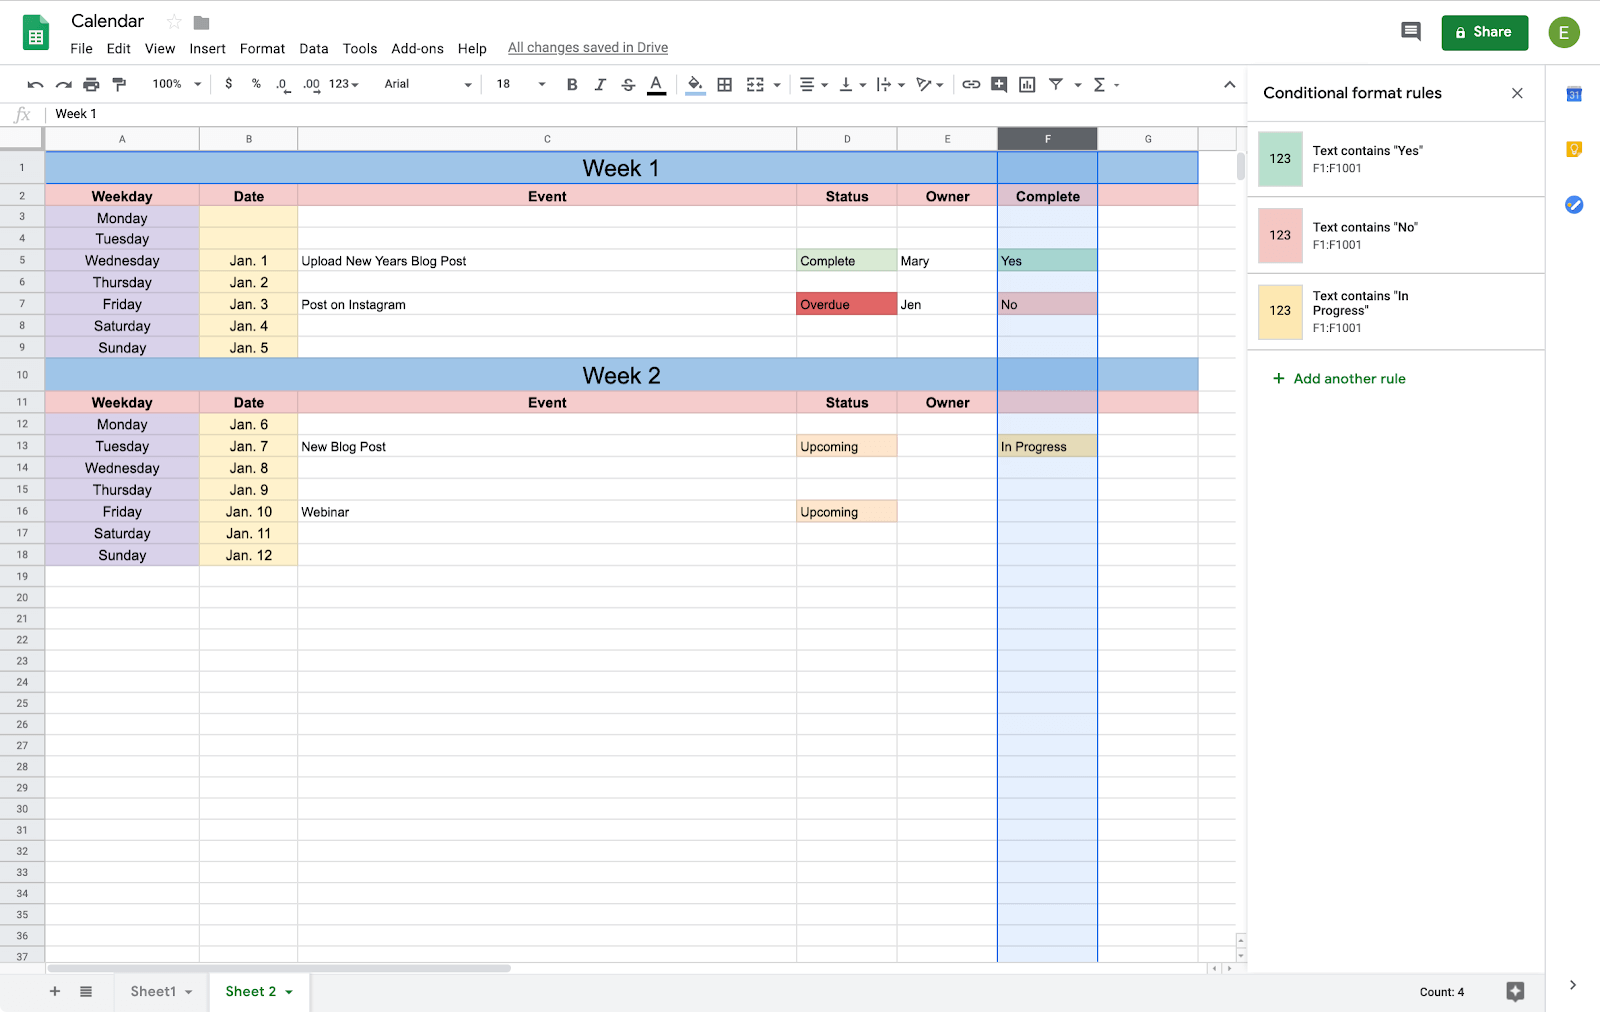This screenshot has height=1012, width=1600.
Task: Open the user account avatar E
Action: click(x=1564, y=32)
